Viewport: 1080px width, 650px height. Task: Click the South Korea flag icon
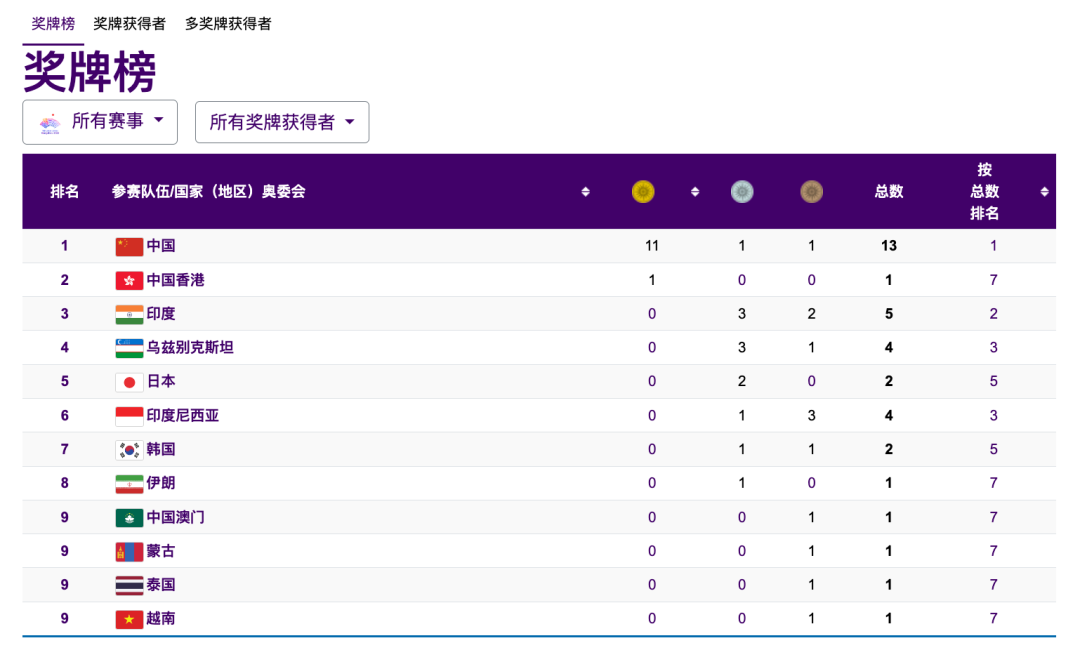point(129,450)
